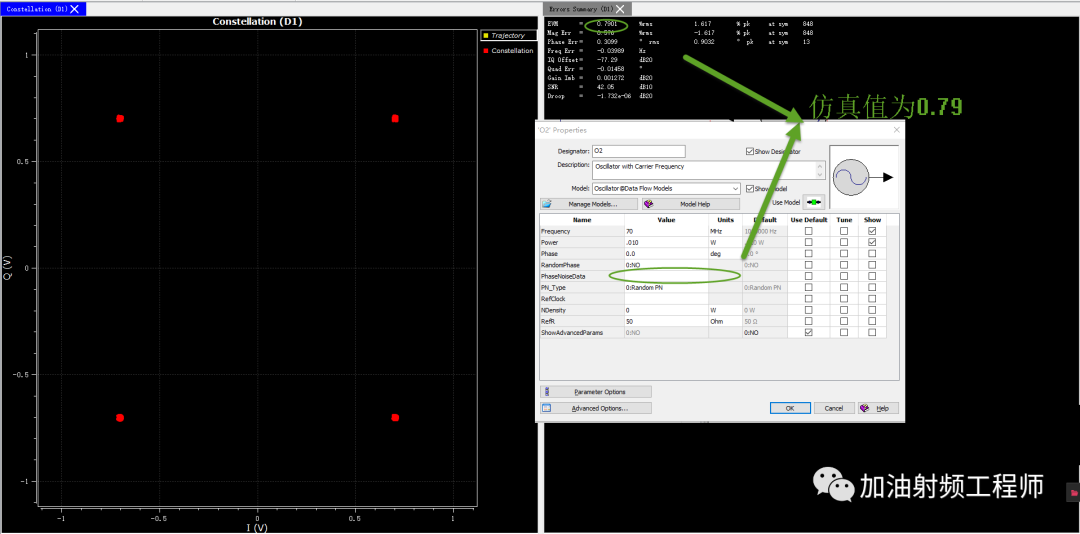The height and width of the screenshot is (534, 1080).
Task: Toggle Show Model checkbox
Action: [749, 188]
